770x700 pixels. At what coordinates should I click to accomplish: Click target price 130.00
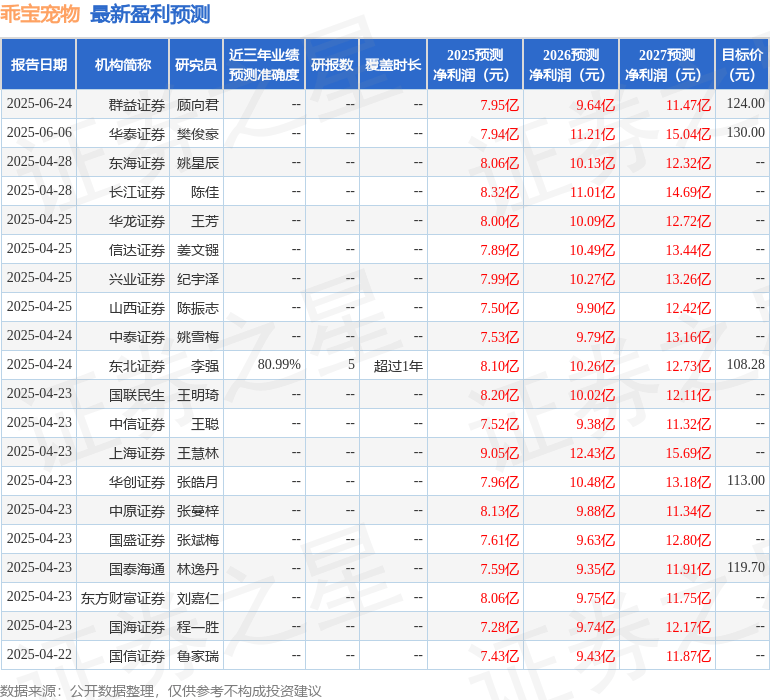pyautogui.click(x=745, y=133)
